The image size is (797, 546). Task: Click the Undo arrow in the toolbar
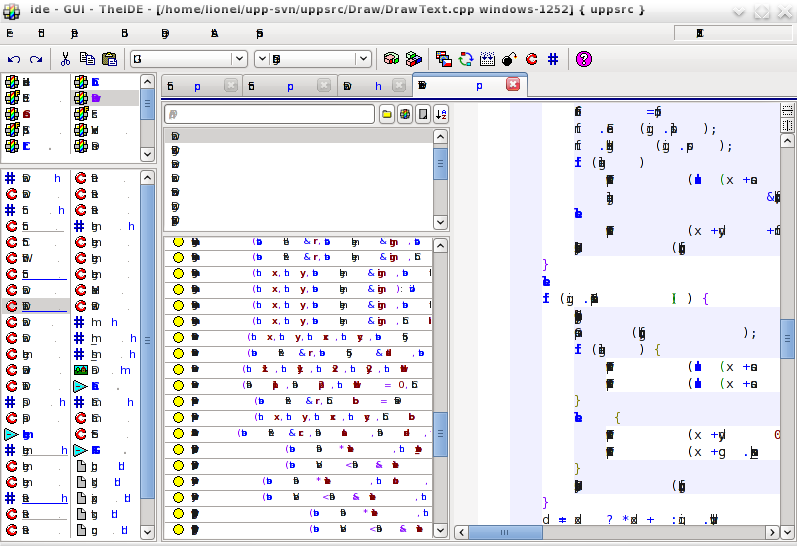click(x=14, y=59)
